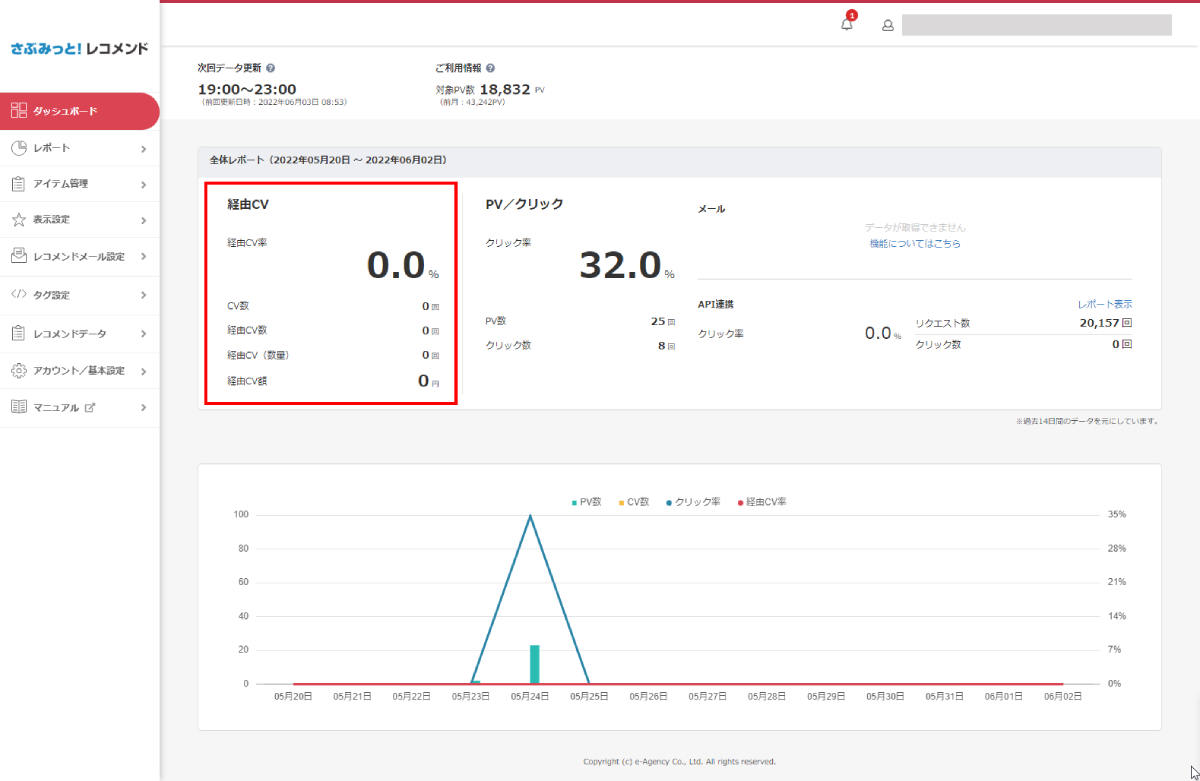Click the データが取得できません message
1200x781 pixels.
tap(915, 228)
